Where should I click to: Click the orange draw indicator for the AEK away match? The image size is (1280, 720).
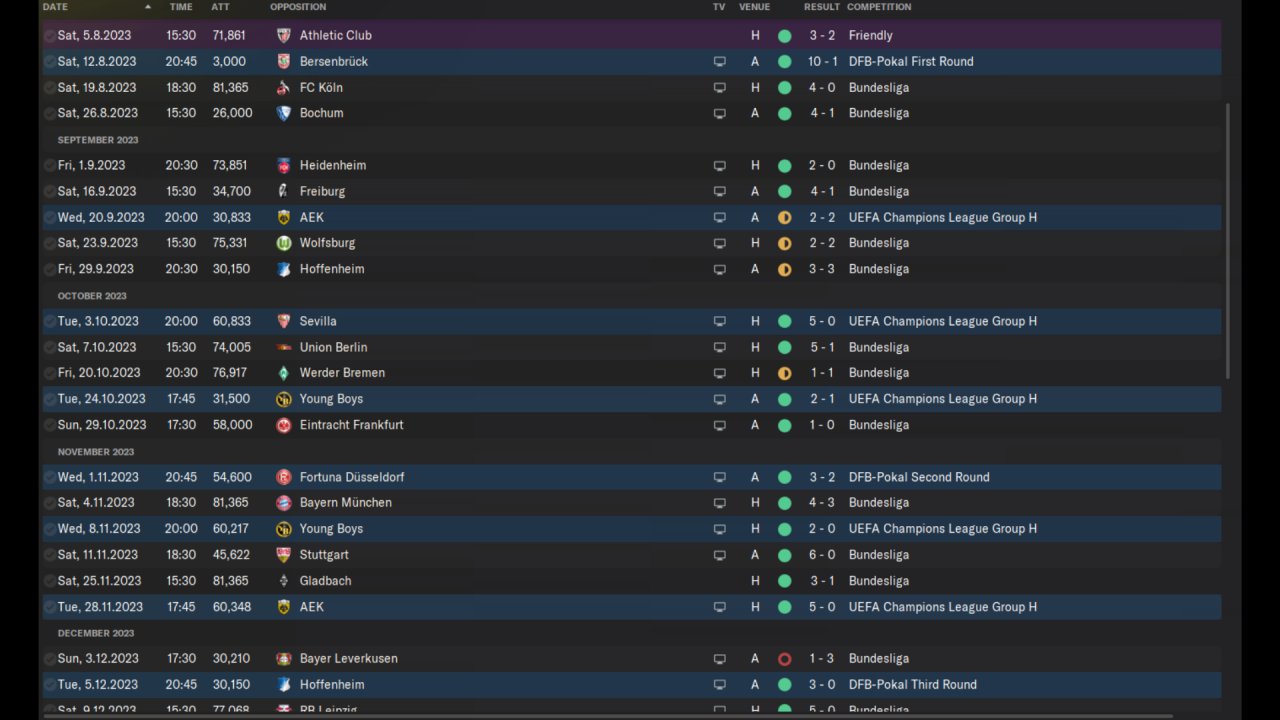(784, 218)
